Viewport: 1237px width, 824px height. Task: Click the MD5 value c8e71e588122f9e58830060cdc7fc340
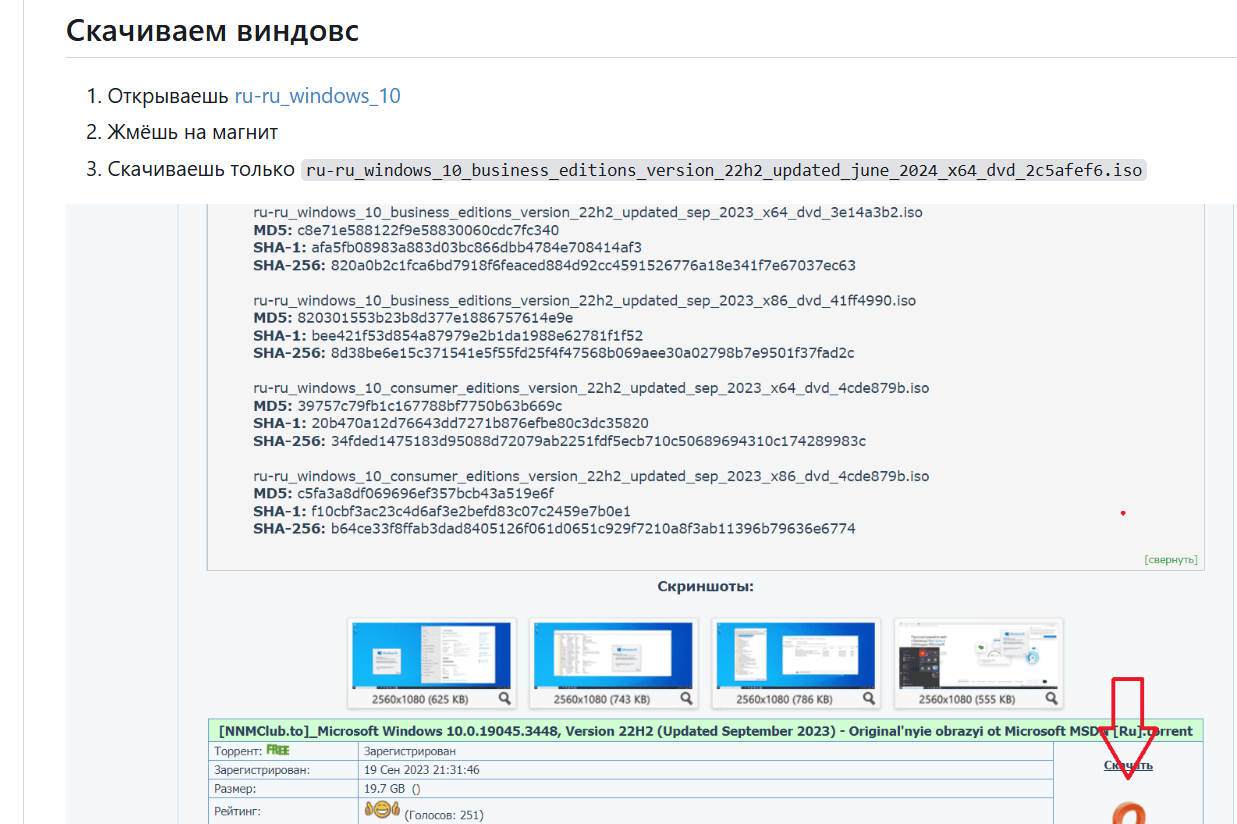coord(428,230)
